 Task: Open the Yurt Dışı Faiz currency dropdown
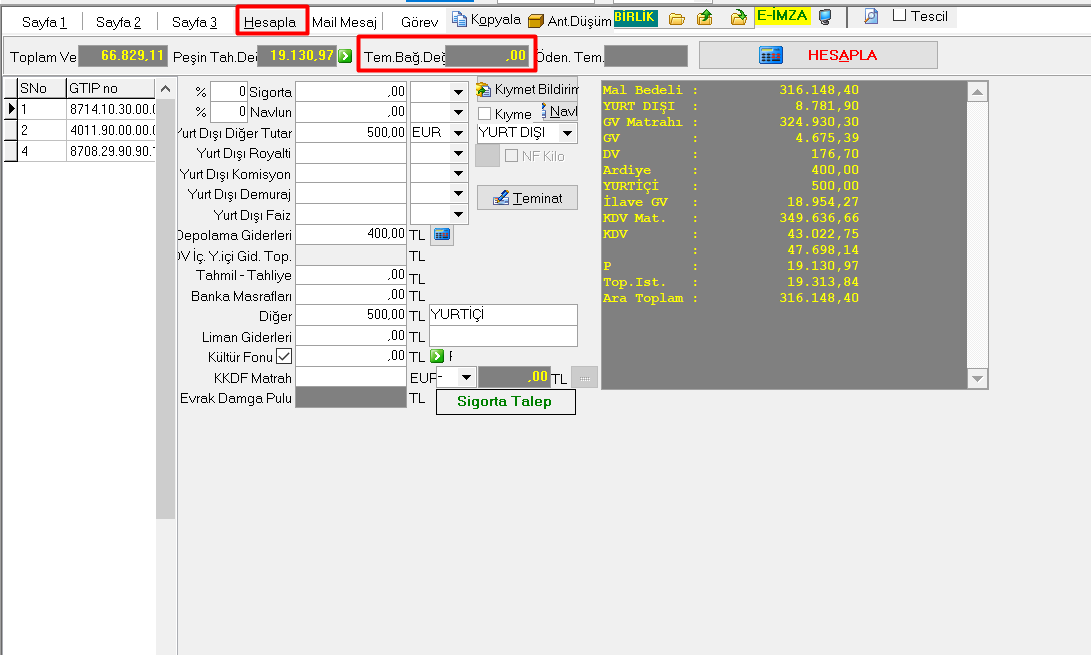click(x=458, y=215)
